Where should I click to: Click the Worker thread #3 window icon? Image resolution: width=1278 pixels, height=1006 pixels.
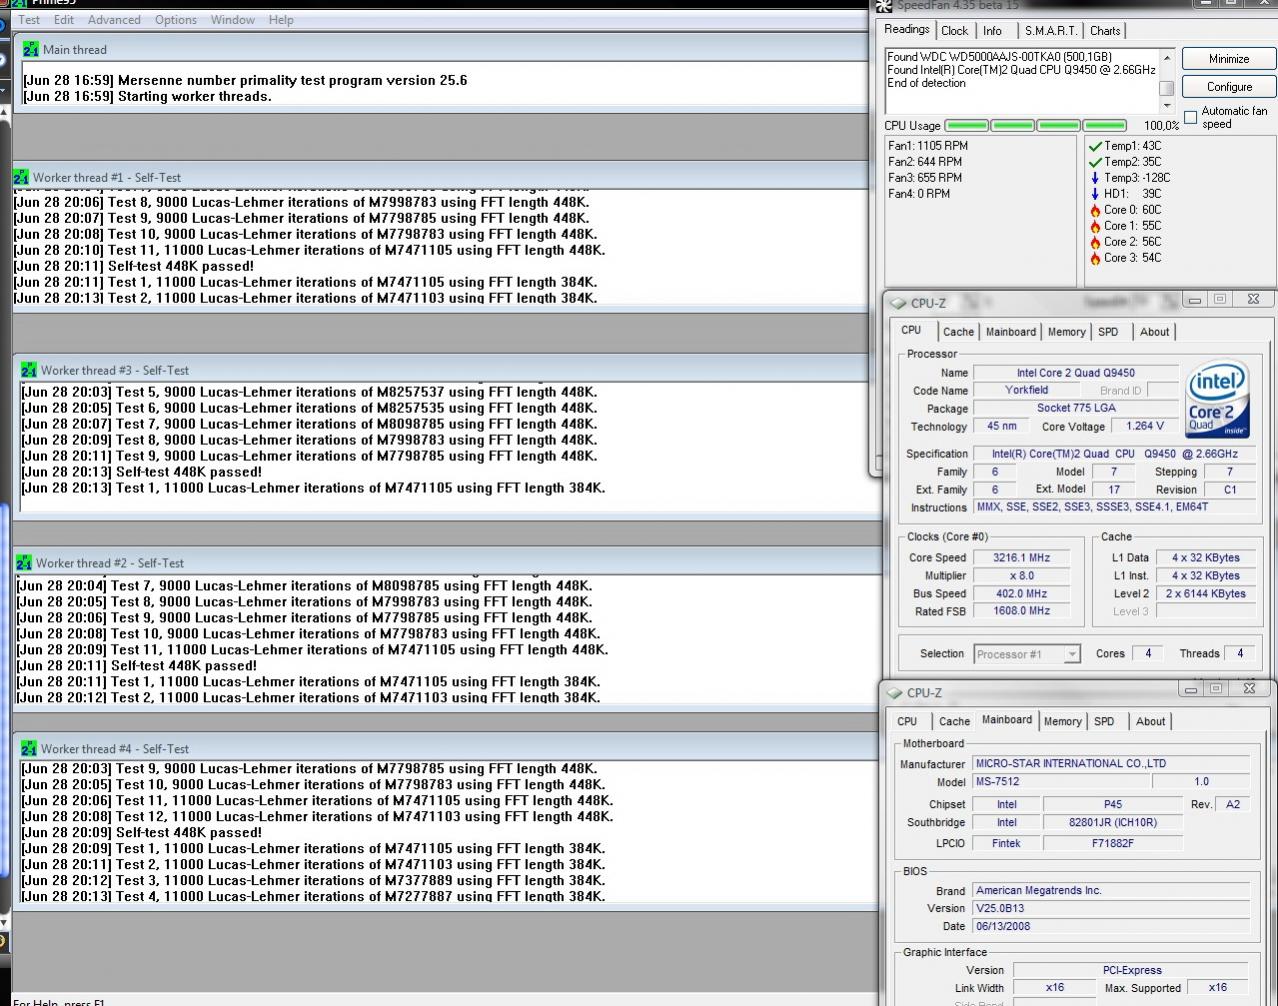pos(28,370)
